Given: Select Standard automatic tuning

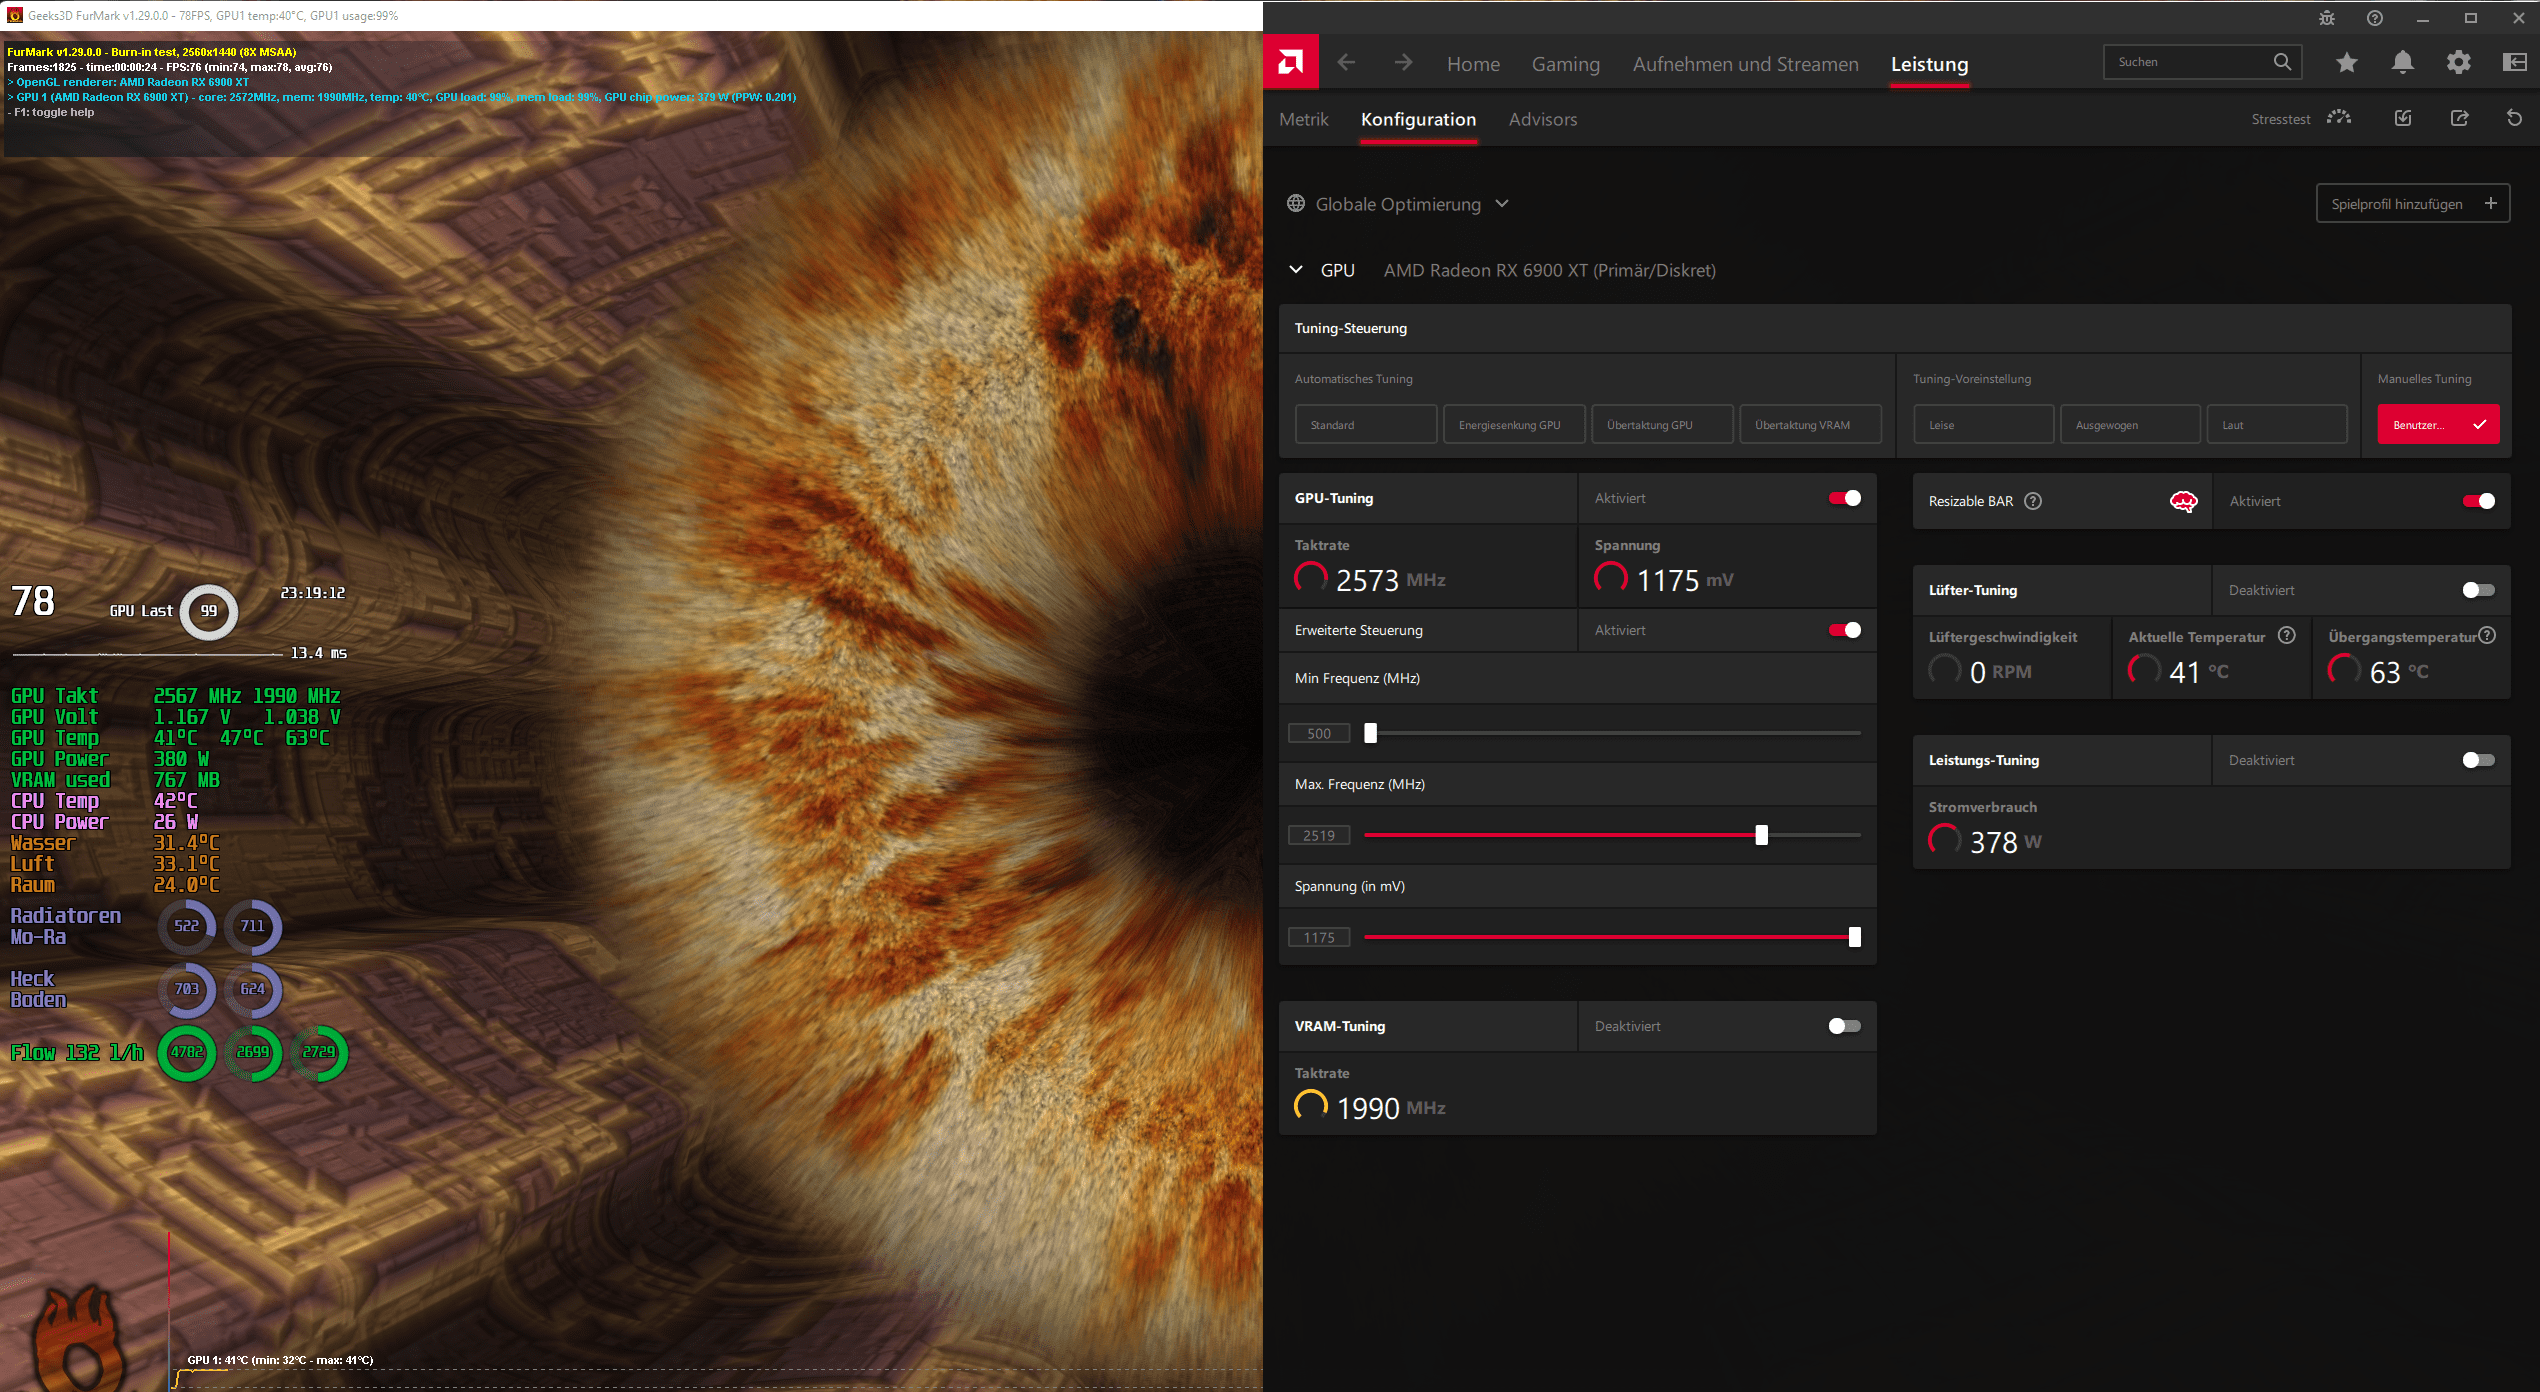Looking at the screenshot, I should [x=1366, y=424].
